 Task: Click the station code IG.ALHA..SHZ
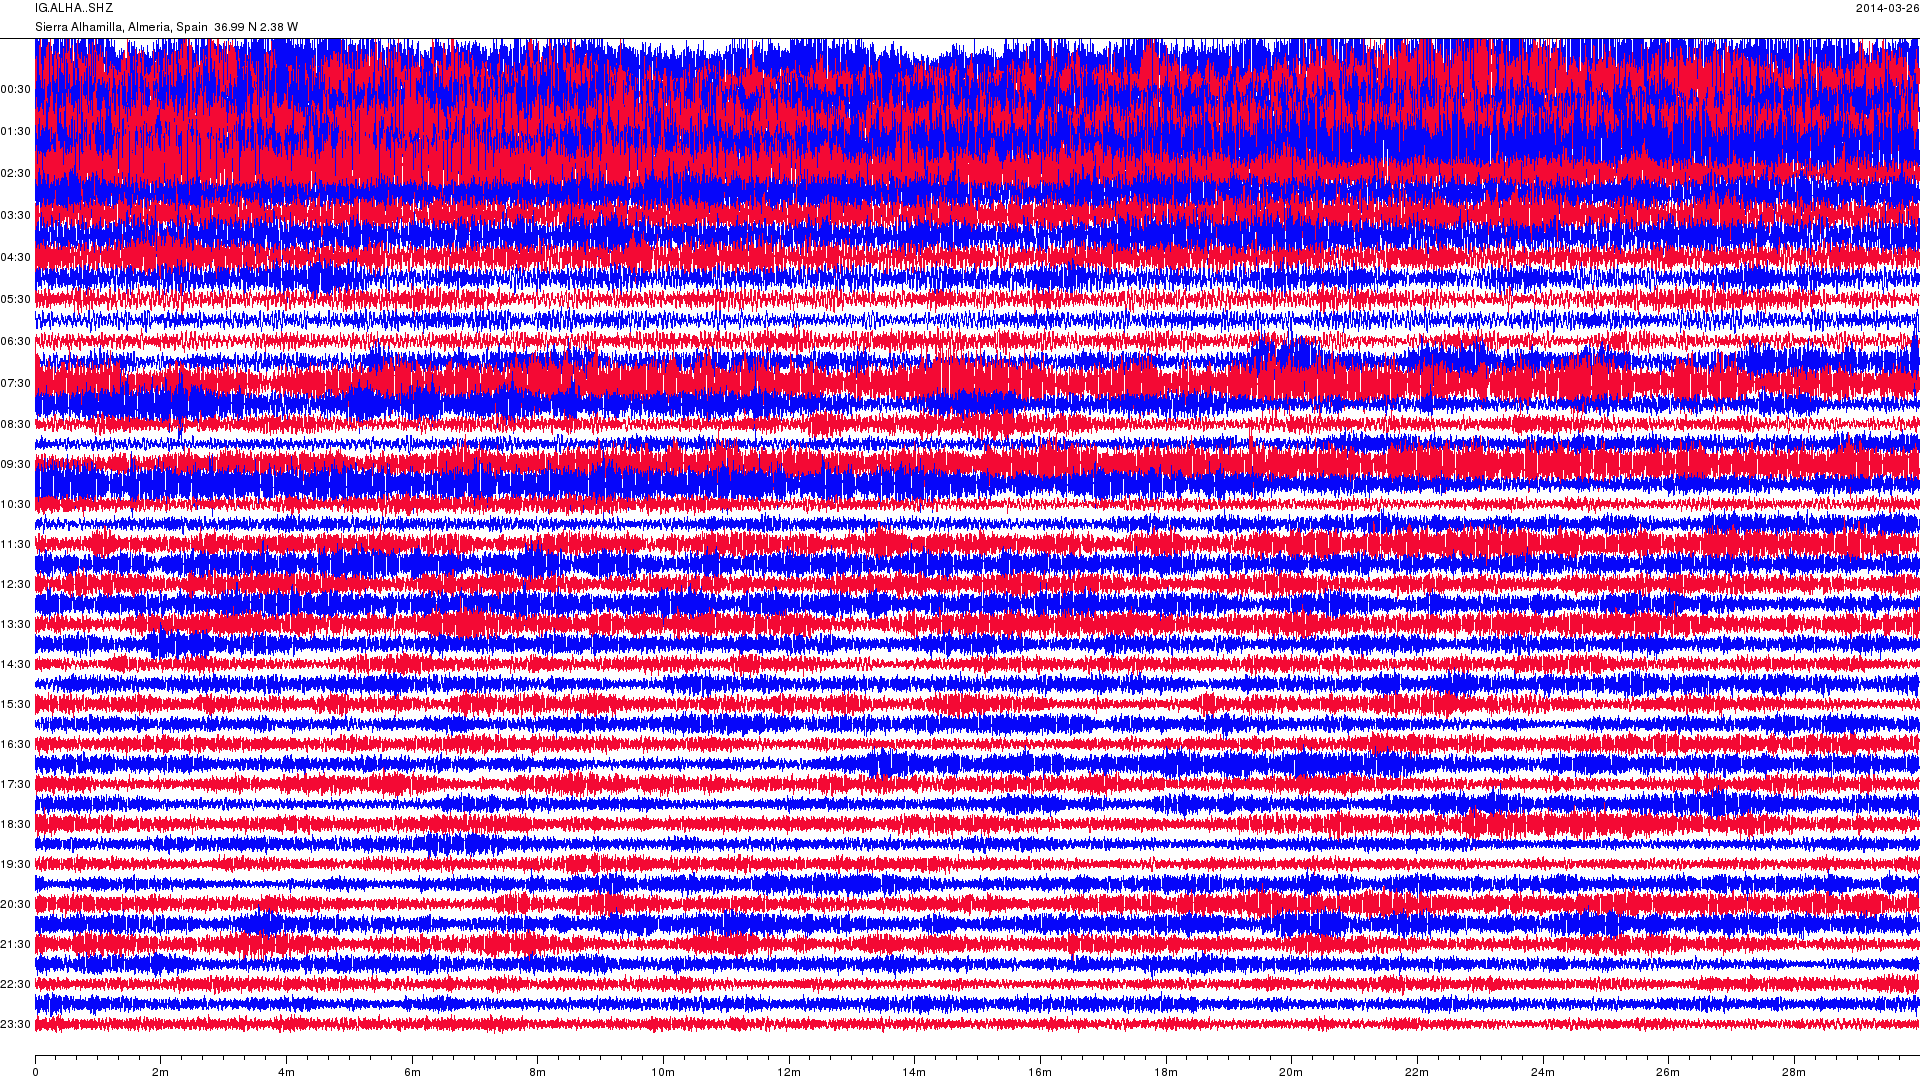coord(74,8)
